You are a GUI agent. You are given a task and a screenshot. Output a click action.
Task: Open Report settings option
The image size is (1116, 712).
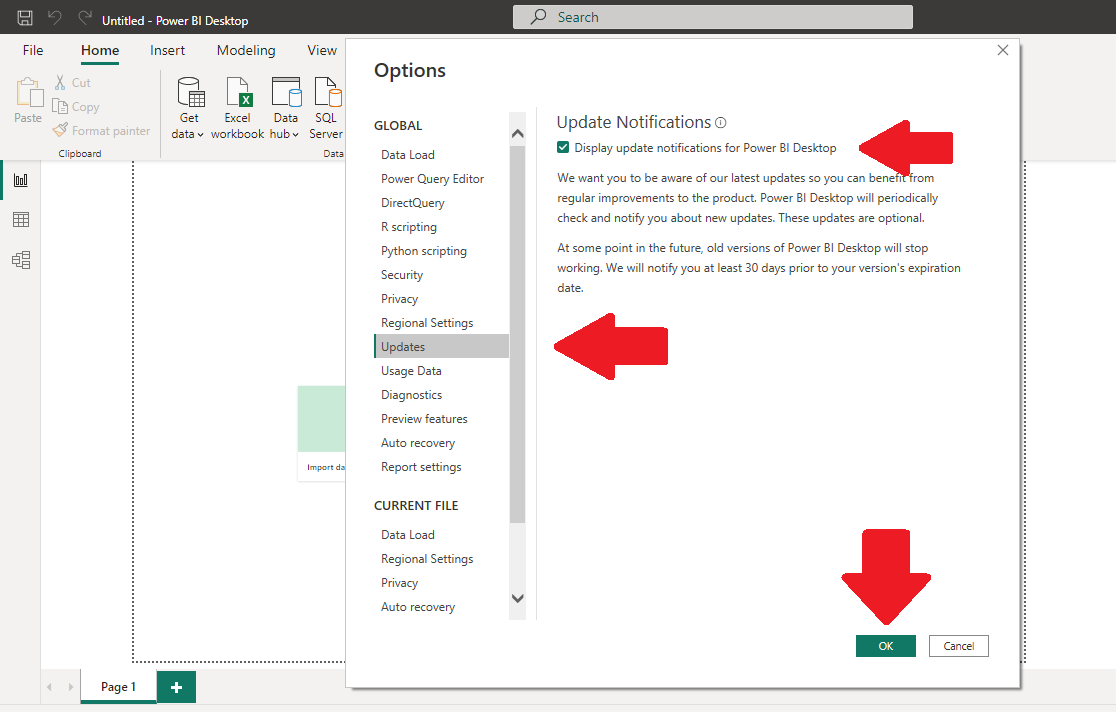421,467
